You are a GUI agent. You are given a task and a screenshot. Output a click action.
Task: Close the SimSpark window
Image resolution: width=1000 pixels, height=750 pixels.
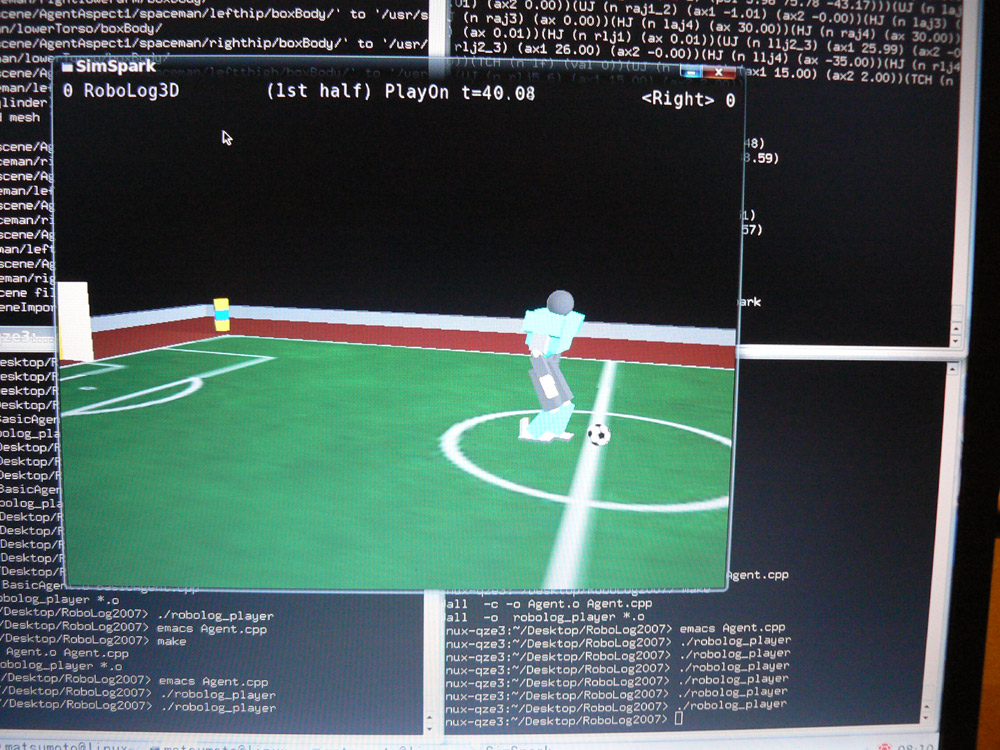(x=719, y=72)
